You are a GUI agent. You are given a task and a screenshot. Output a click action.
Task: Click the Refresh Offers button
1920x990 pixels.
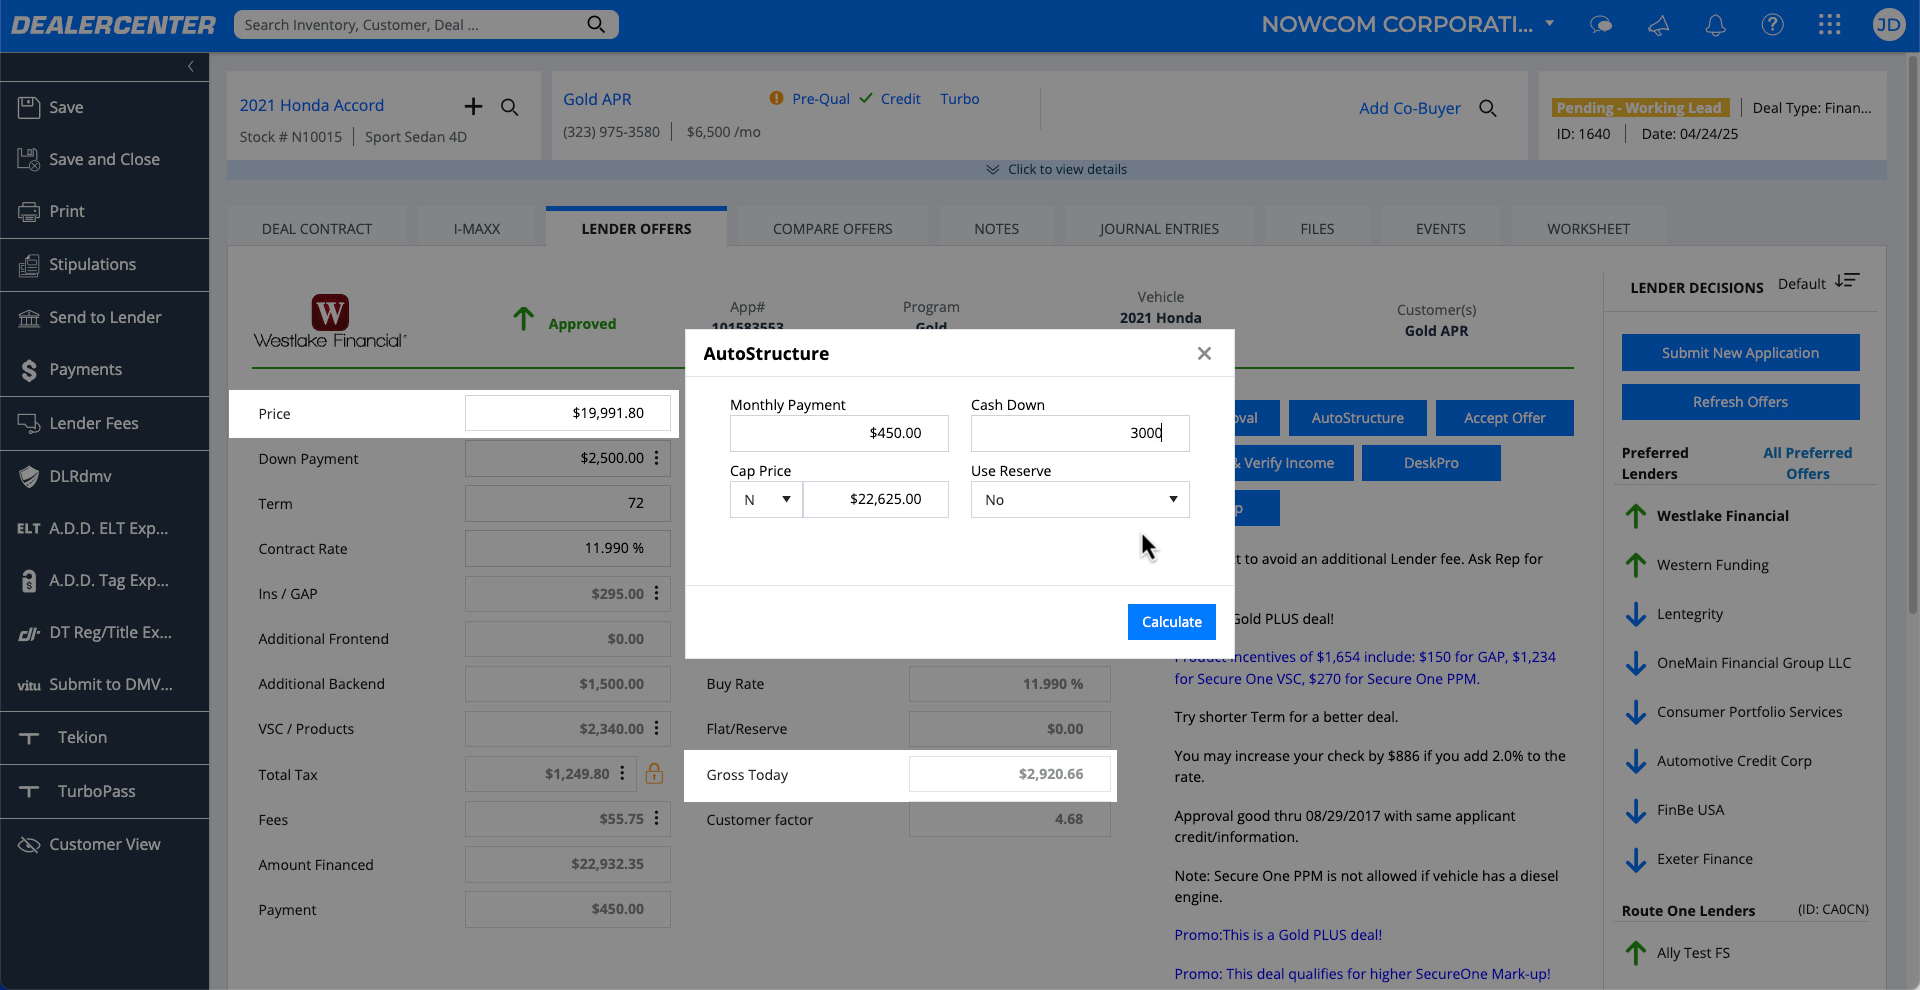1740,402
